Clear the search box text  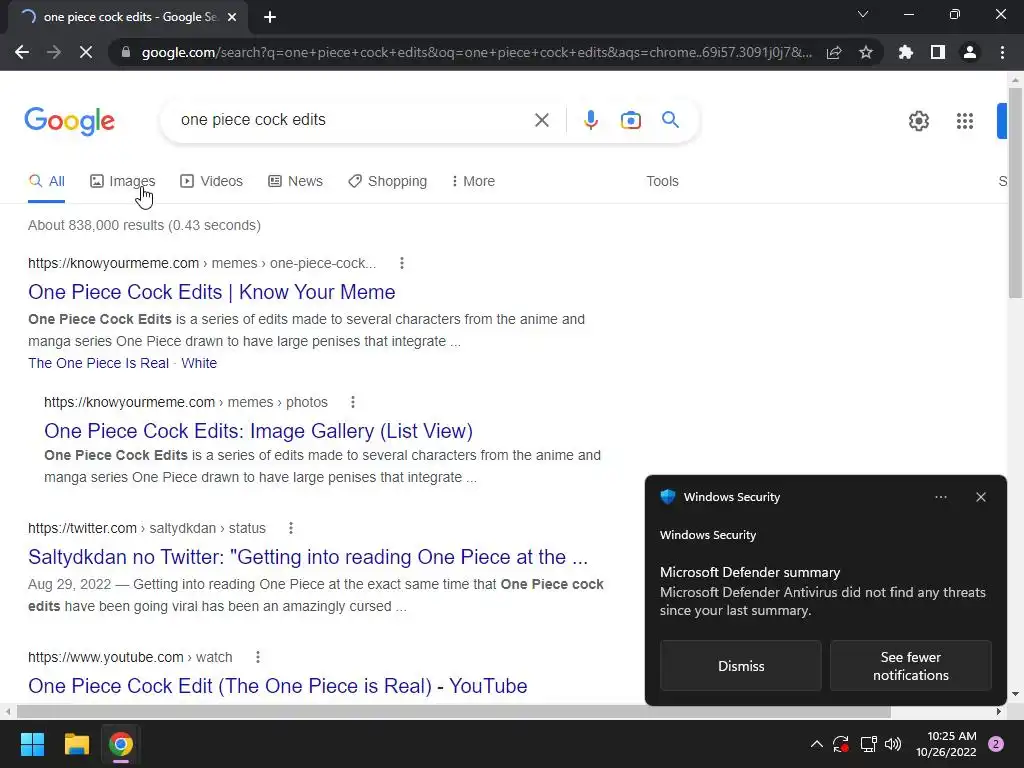coord(541,120)
